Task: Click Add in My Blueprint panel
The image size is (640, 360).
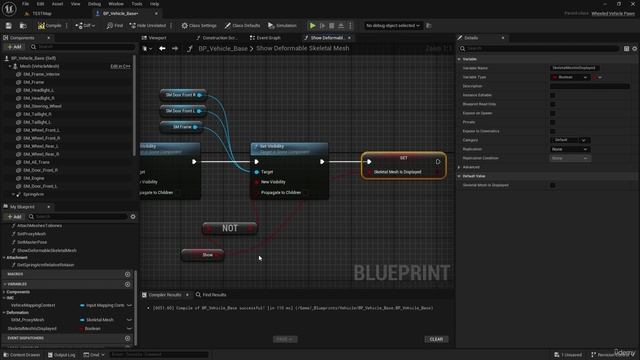Action: [14, 217]
